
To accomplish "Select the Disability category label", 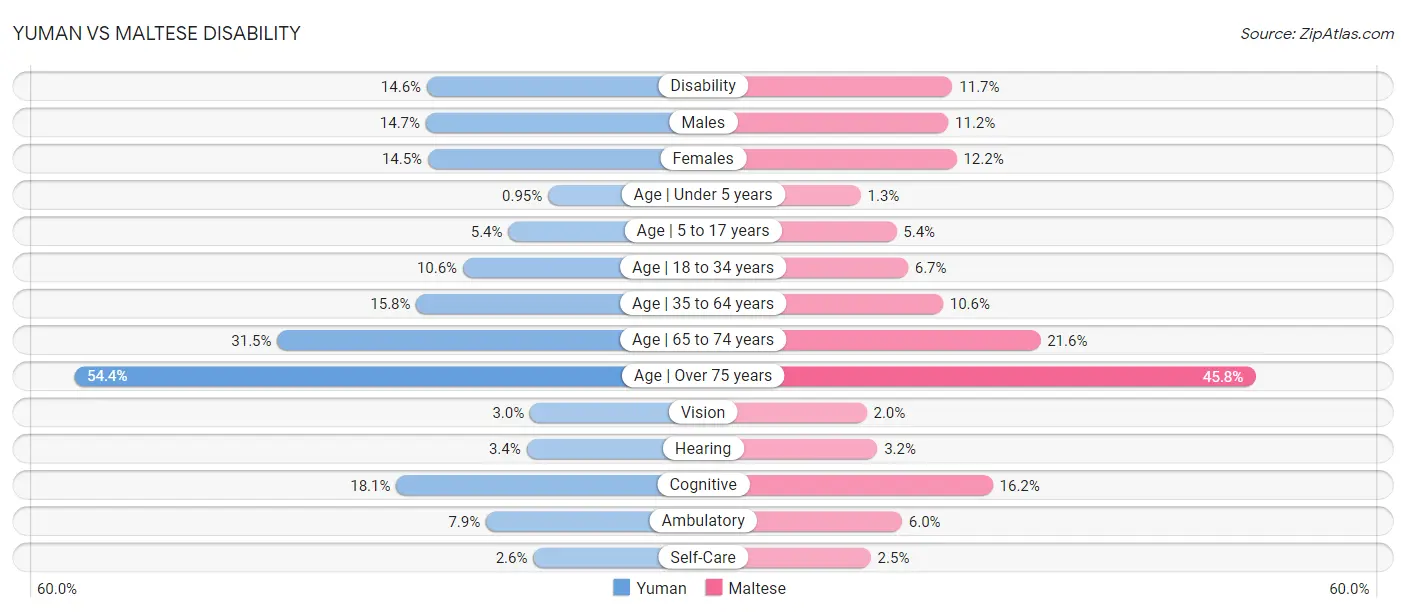I will click(703, 86).
